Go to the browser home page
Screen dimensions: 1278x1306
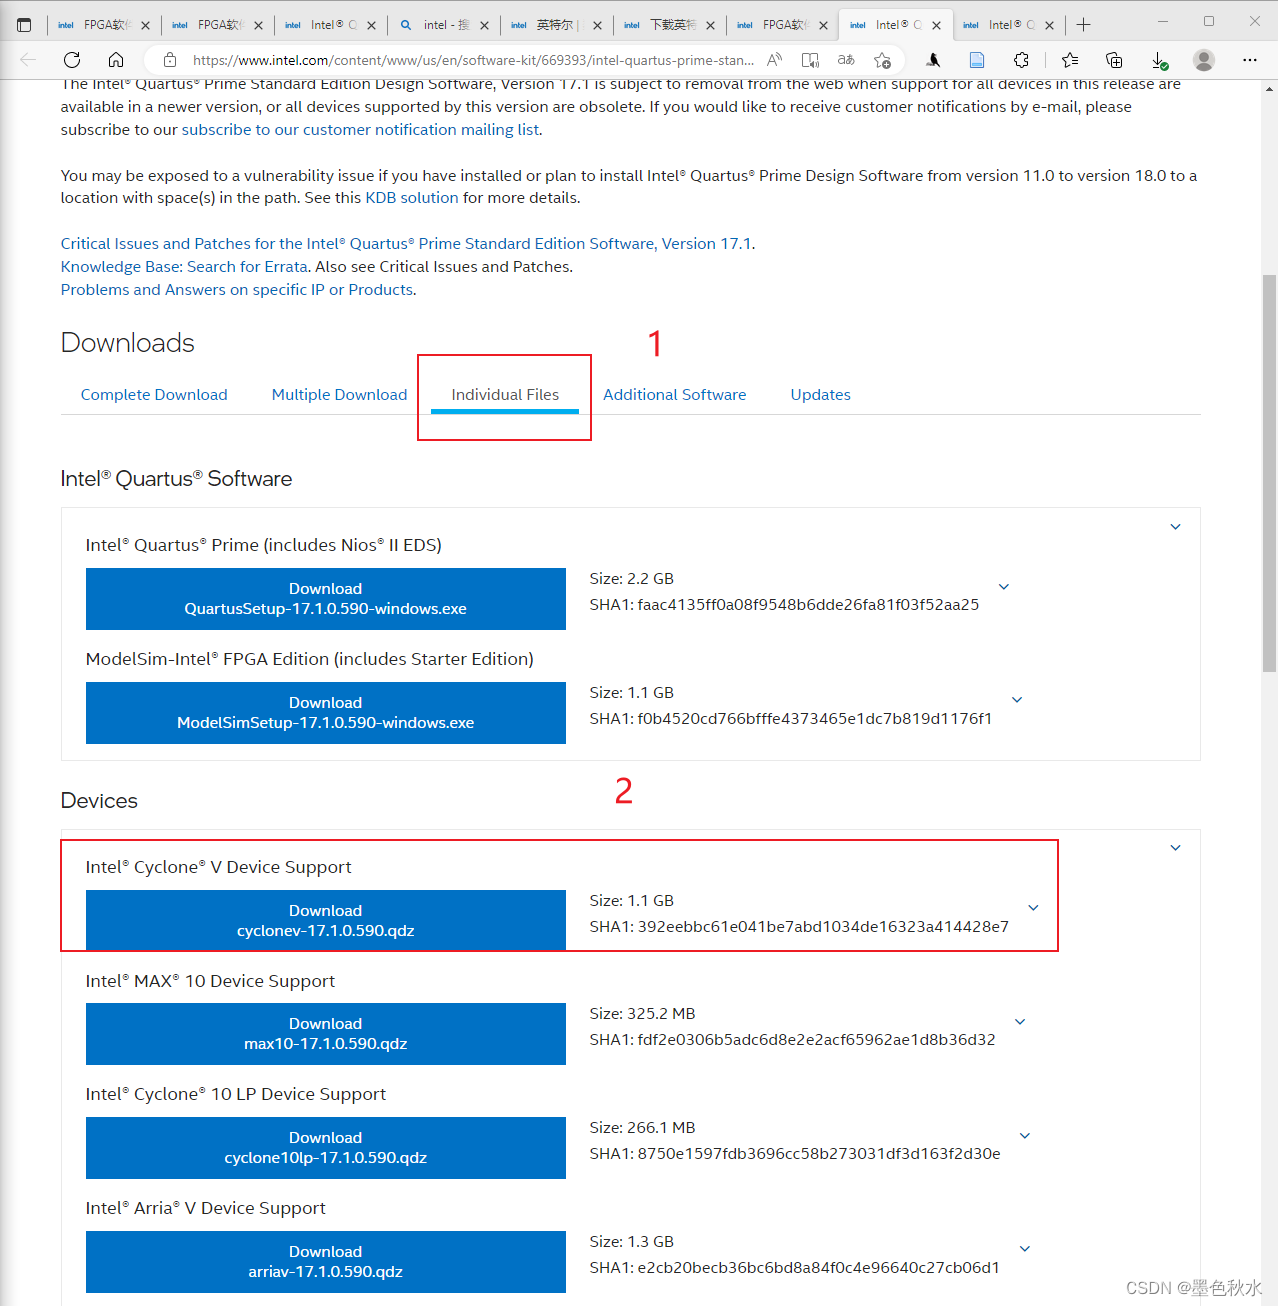coord(115,60)
